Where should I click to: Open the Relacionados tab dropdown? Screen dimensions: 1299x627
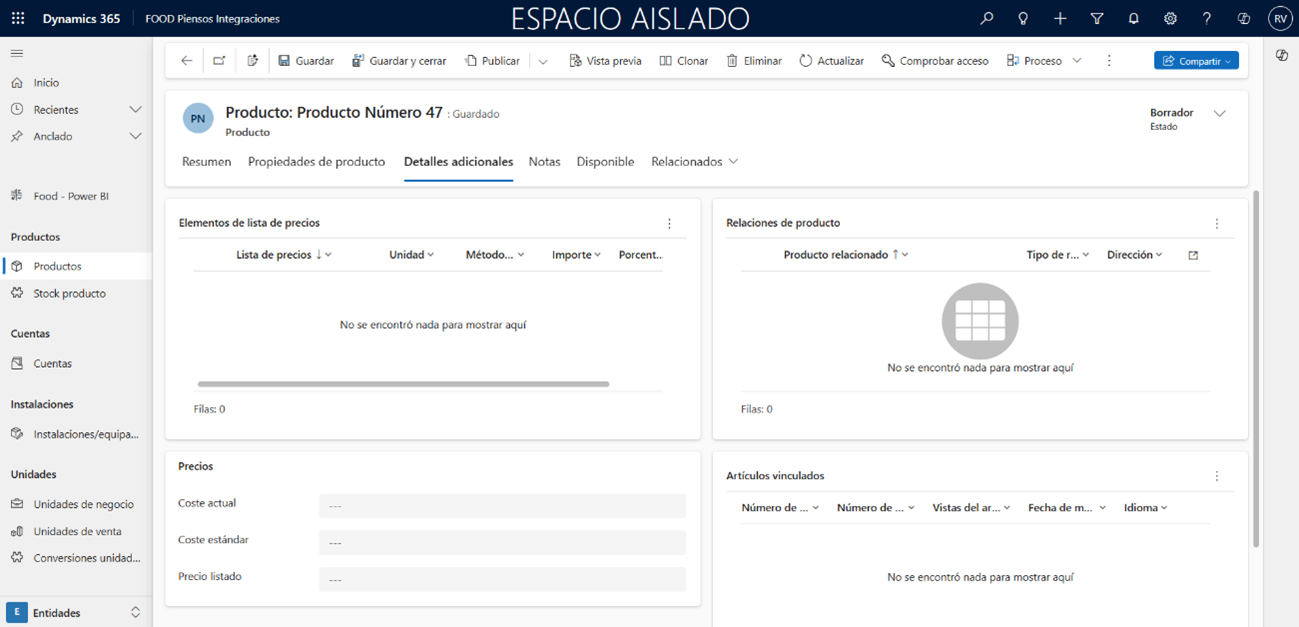coord(694,162)
